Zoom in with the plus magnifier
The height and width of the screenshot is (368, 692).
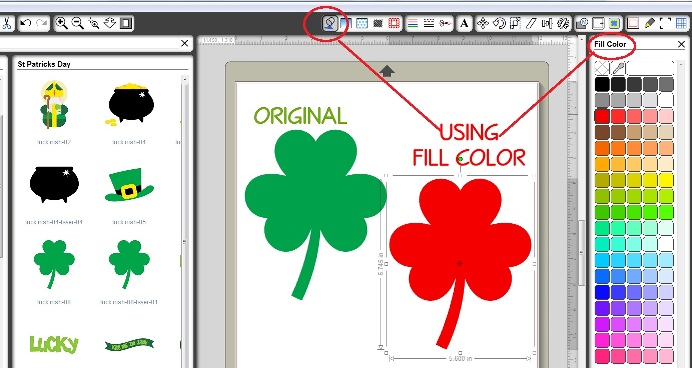pyautogui.click(x=61, y=23)
